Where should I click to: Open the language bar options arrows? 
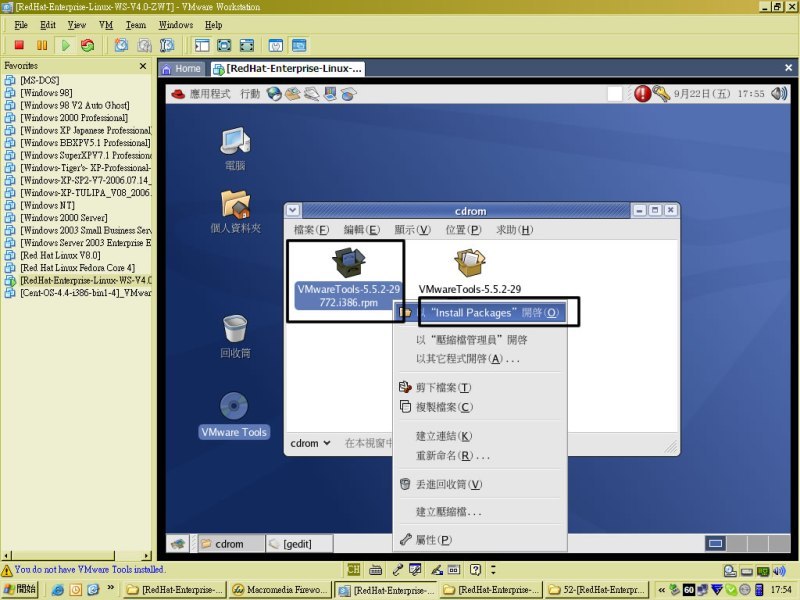[x=493, y=570]
